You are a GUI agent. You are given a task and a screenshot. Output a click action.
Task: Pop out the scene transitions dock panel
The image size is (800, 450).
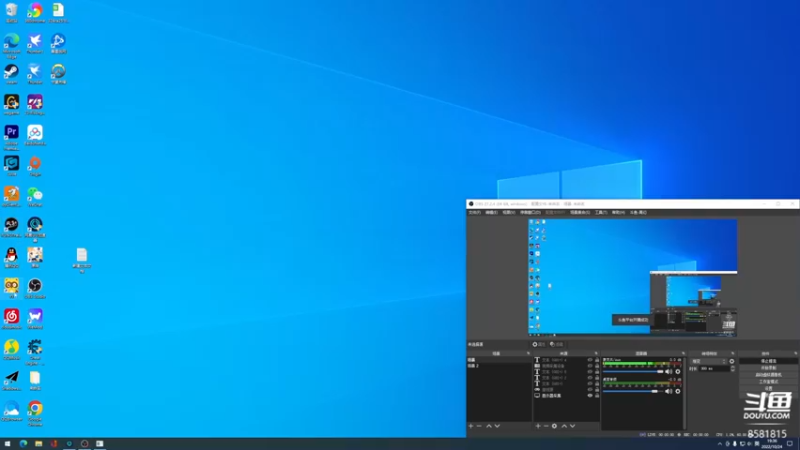[x=733, y=353]
